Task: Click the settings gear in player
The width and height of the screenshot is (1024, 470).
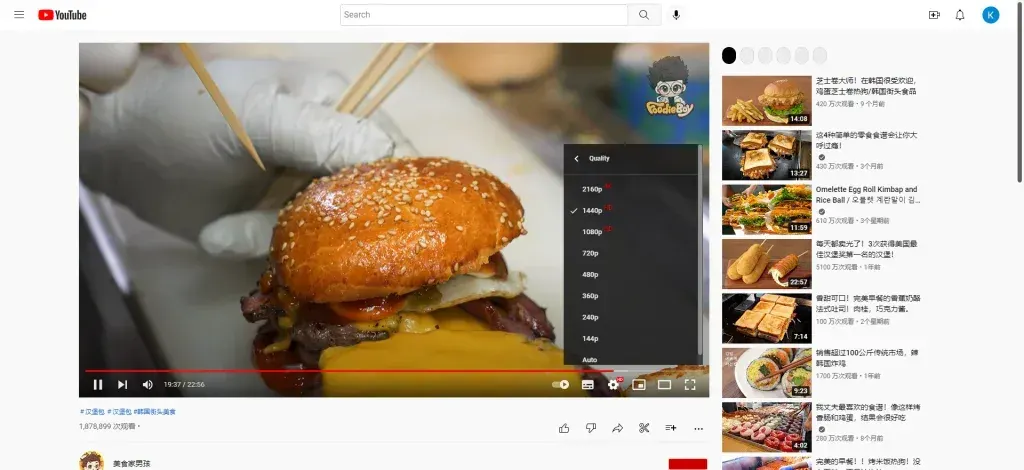Action: tap(613, 384)
